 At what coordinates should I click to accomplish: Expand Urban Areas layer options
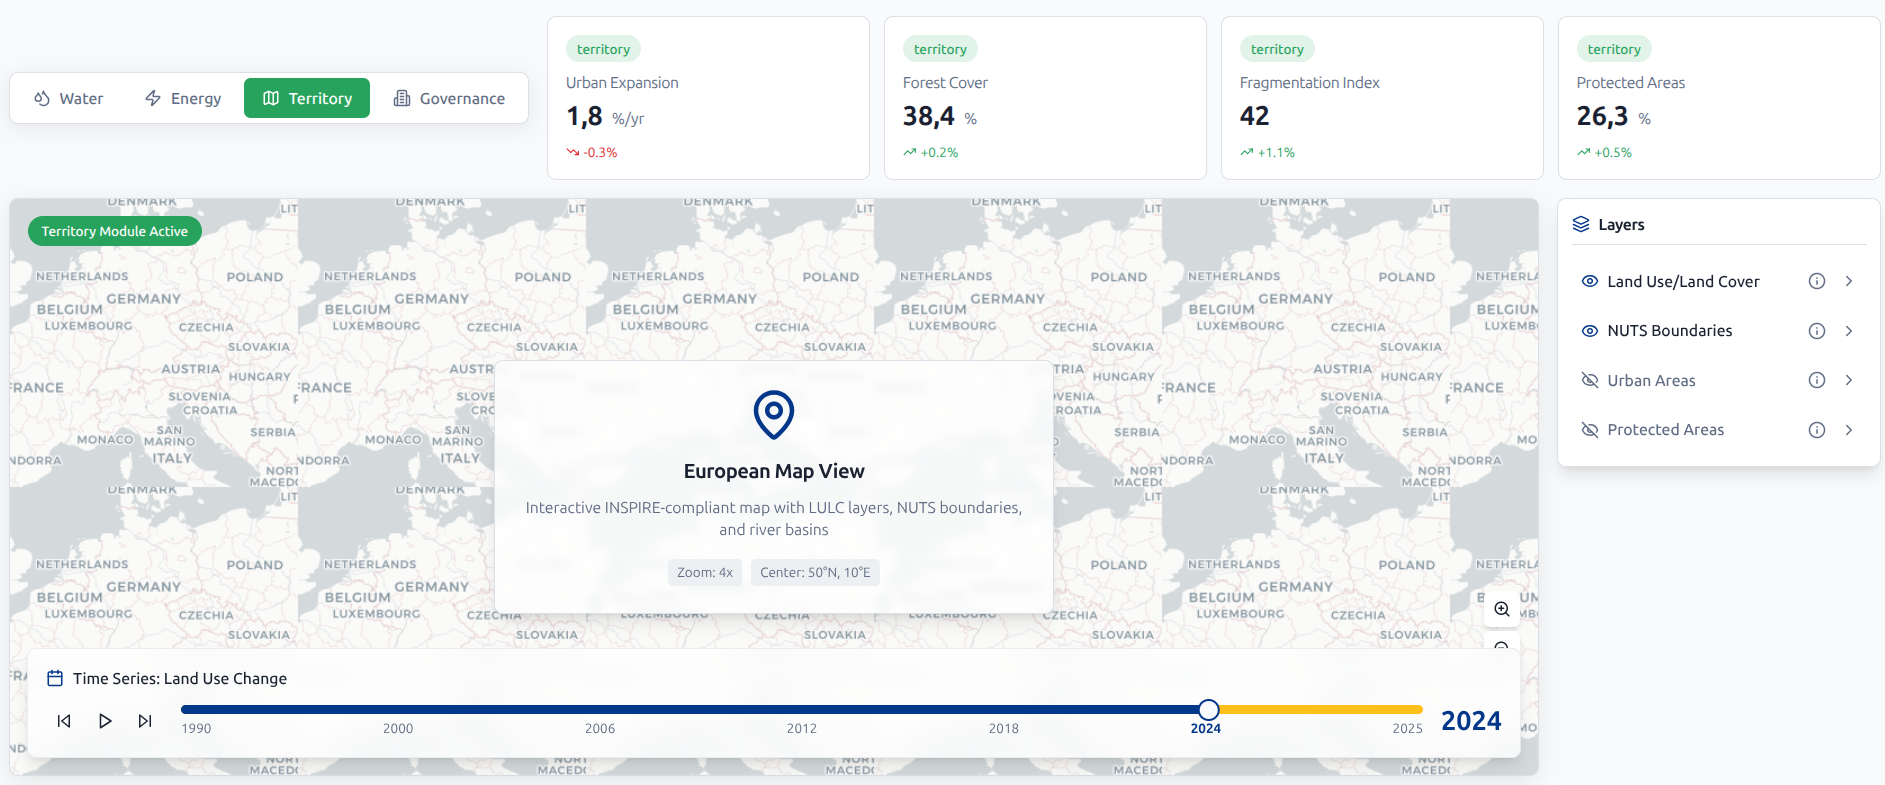1849,380
